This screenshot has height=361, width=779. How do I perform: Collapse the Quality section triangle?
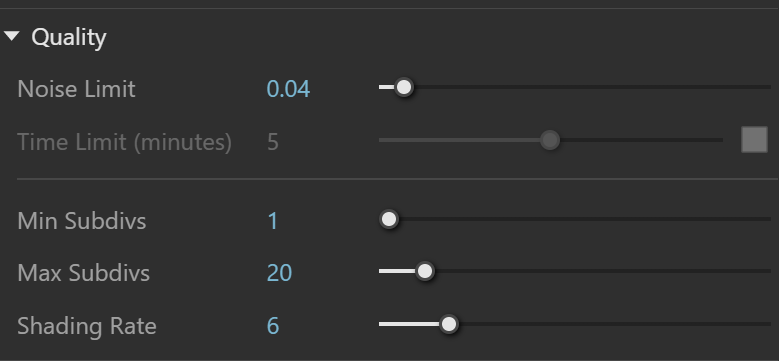coord(11,36)
